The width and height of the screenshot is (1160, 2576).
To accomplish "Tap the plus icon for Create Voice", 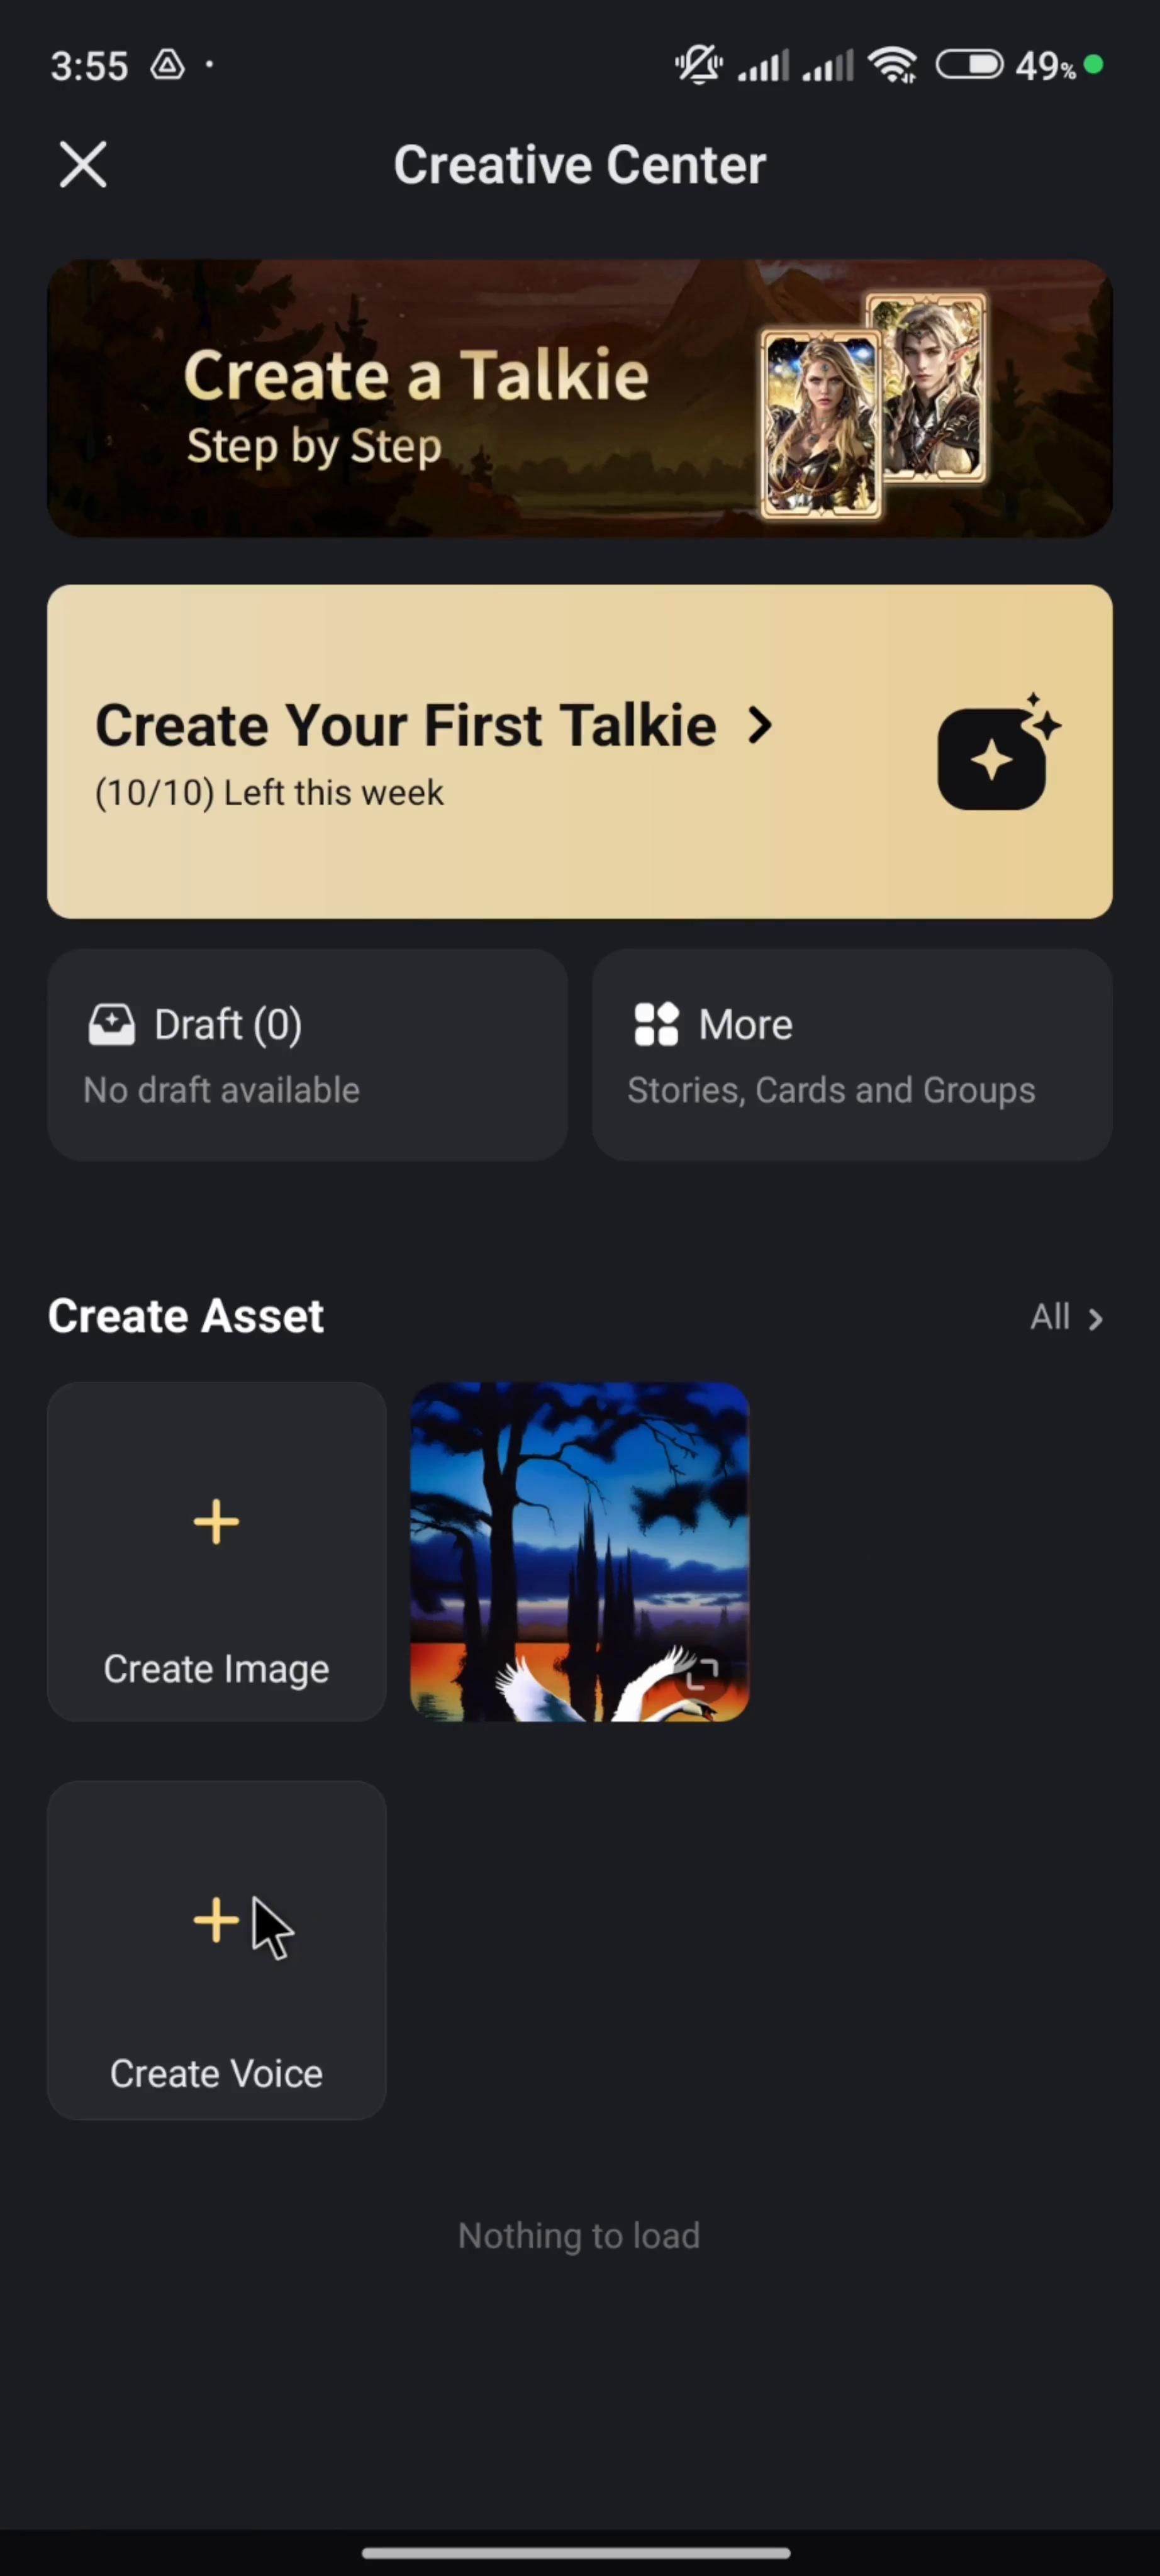I will pos(216,1920).
